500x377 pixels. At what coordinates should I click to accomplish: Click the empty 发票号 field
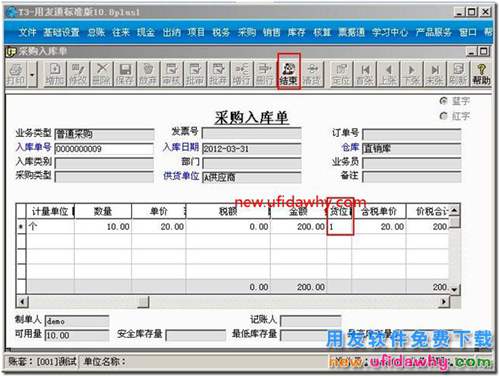pyautogui.click(x=252, y=133)
